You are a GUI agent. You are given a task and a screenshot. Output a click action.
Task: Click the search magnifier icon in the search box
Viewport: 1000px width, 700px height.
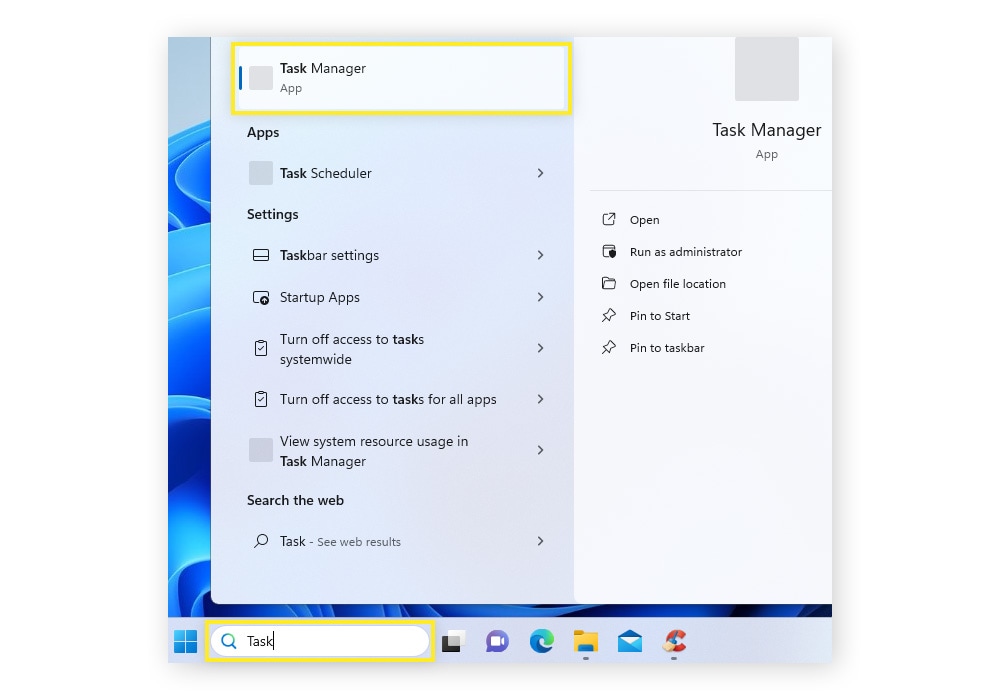click(229, 641)
